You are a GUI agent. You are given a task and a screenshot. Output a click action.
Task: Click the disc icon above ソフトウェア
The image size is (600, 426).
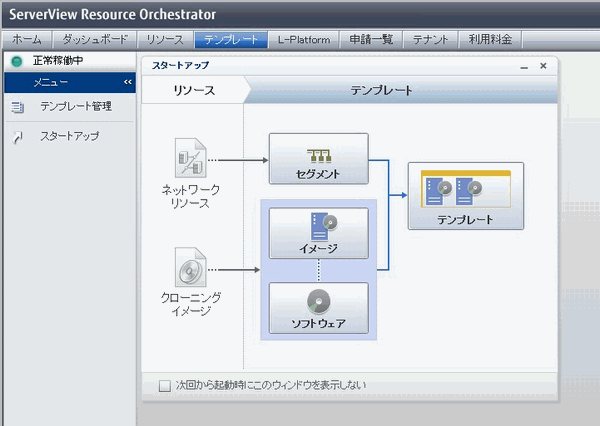click(x=319, y=301)
